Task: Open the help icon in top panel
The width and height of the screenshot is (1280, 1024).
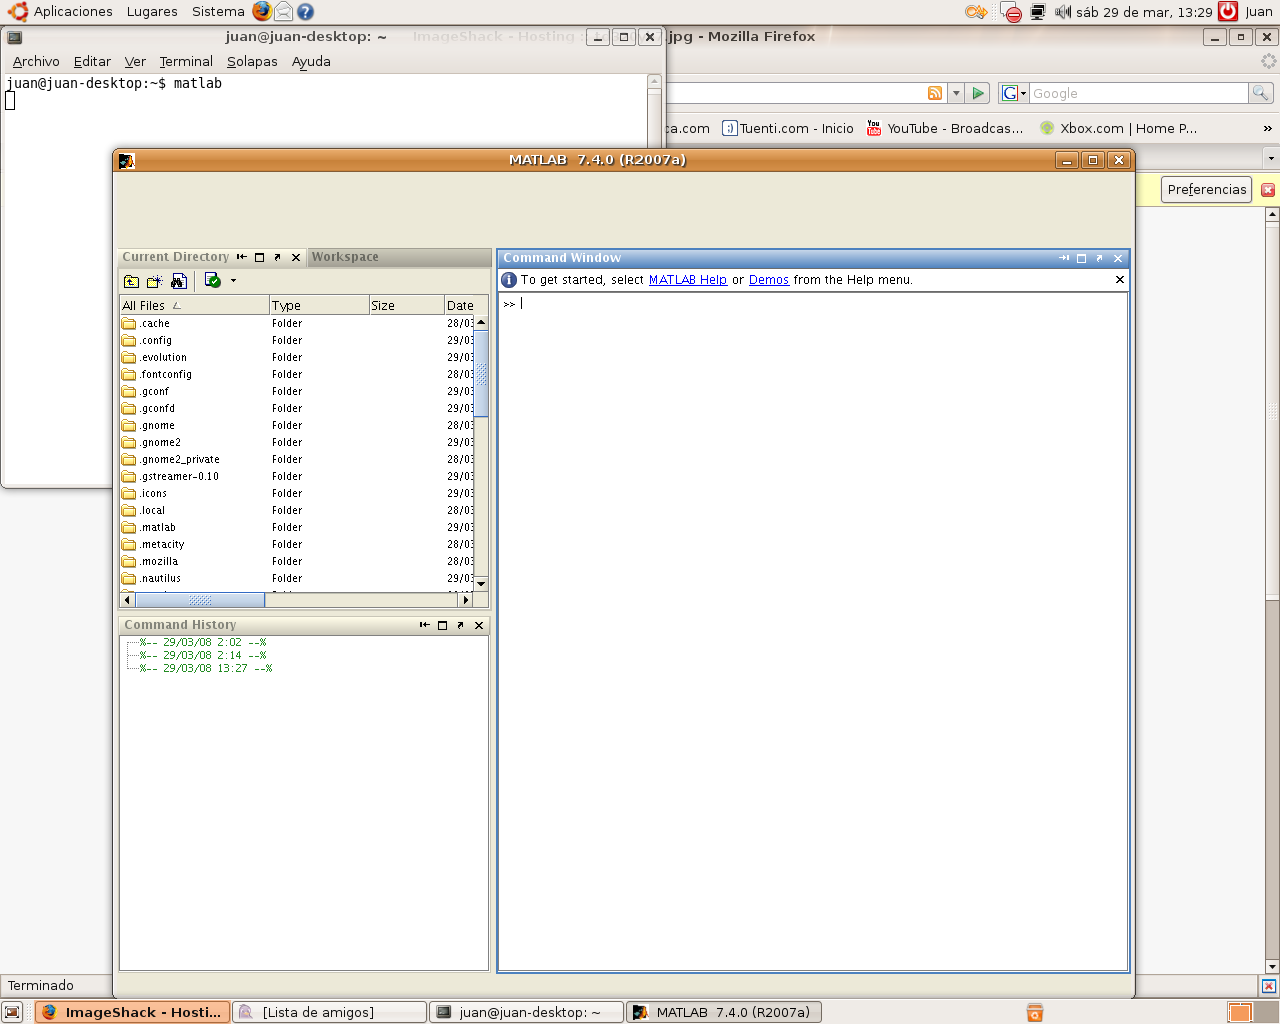Action: point(306,12)
